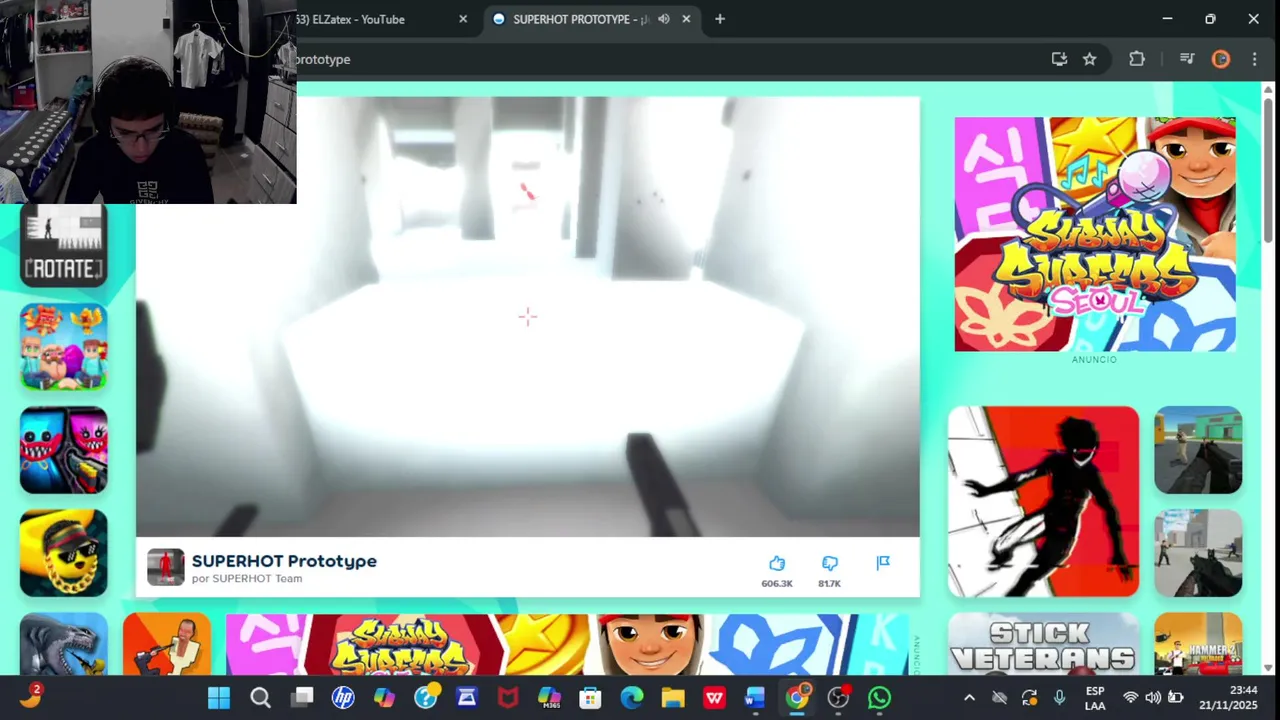
Task: Open a new browser tab
Action: pos(720,19)
